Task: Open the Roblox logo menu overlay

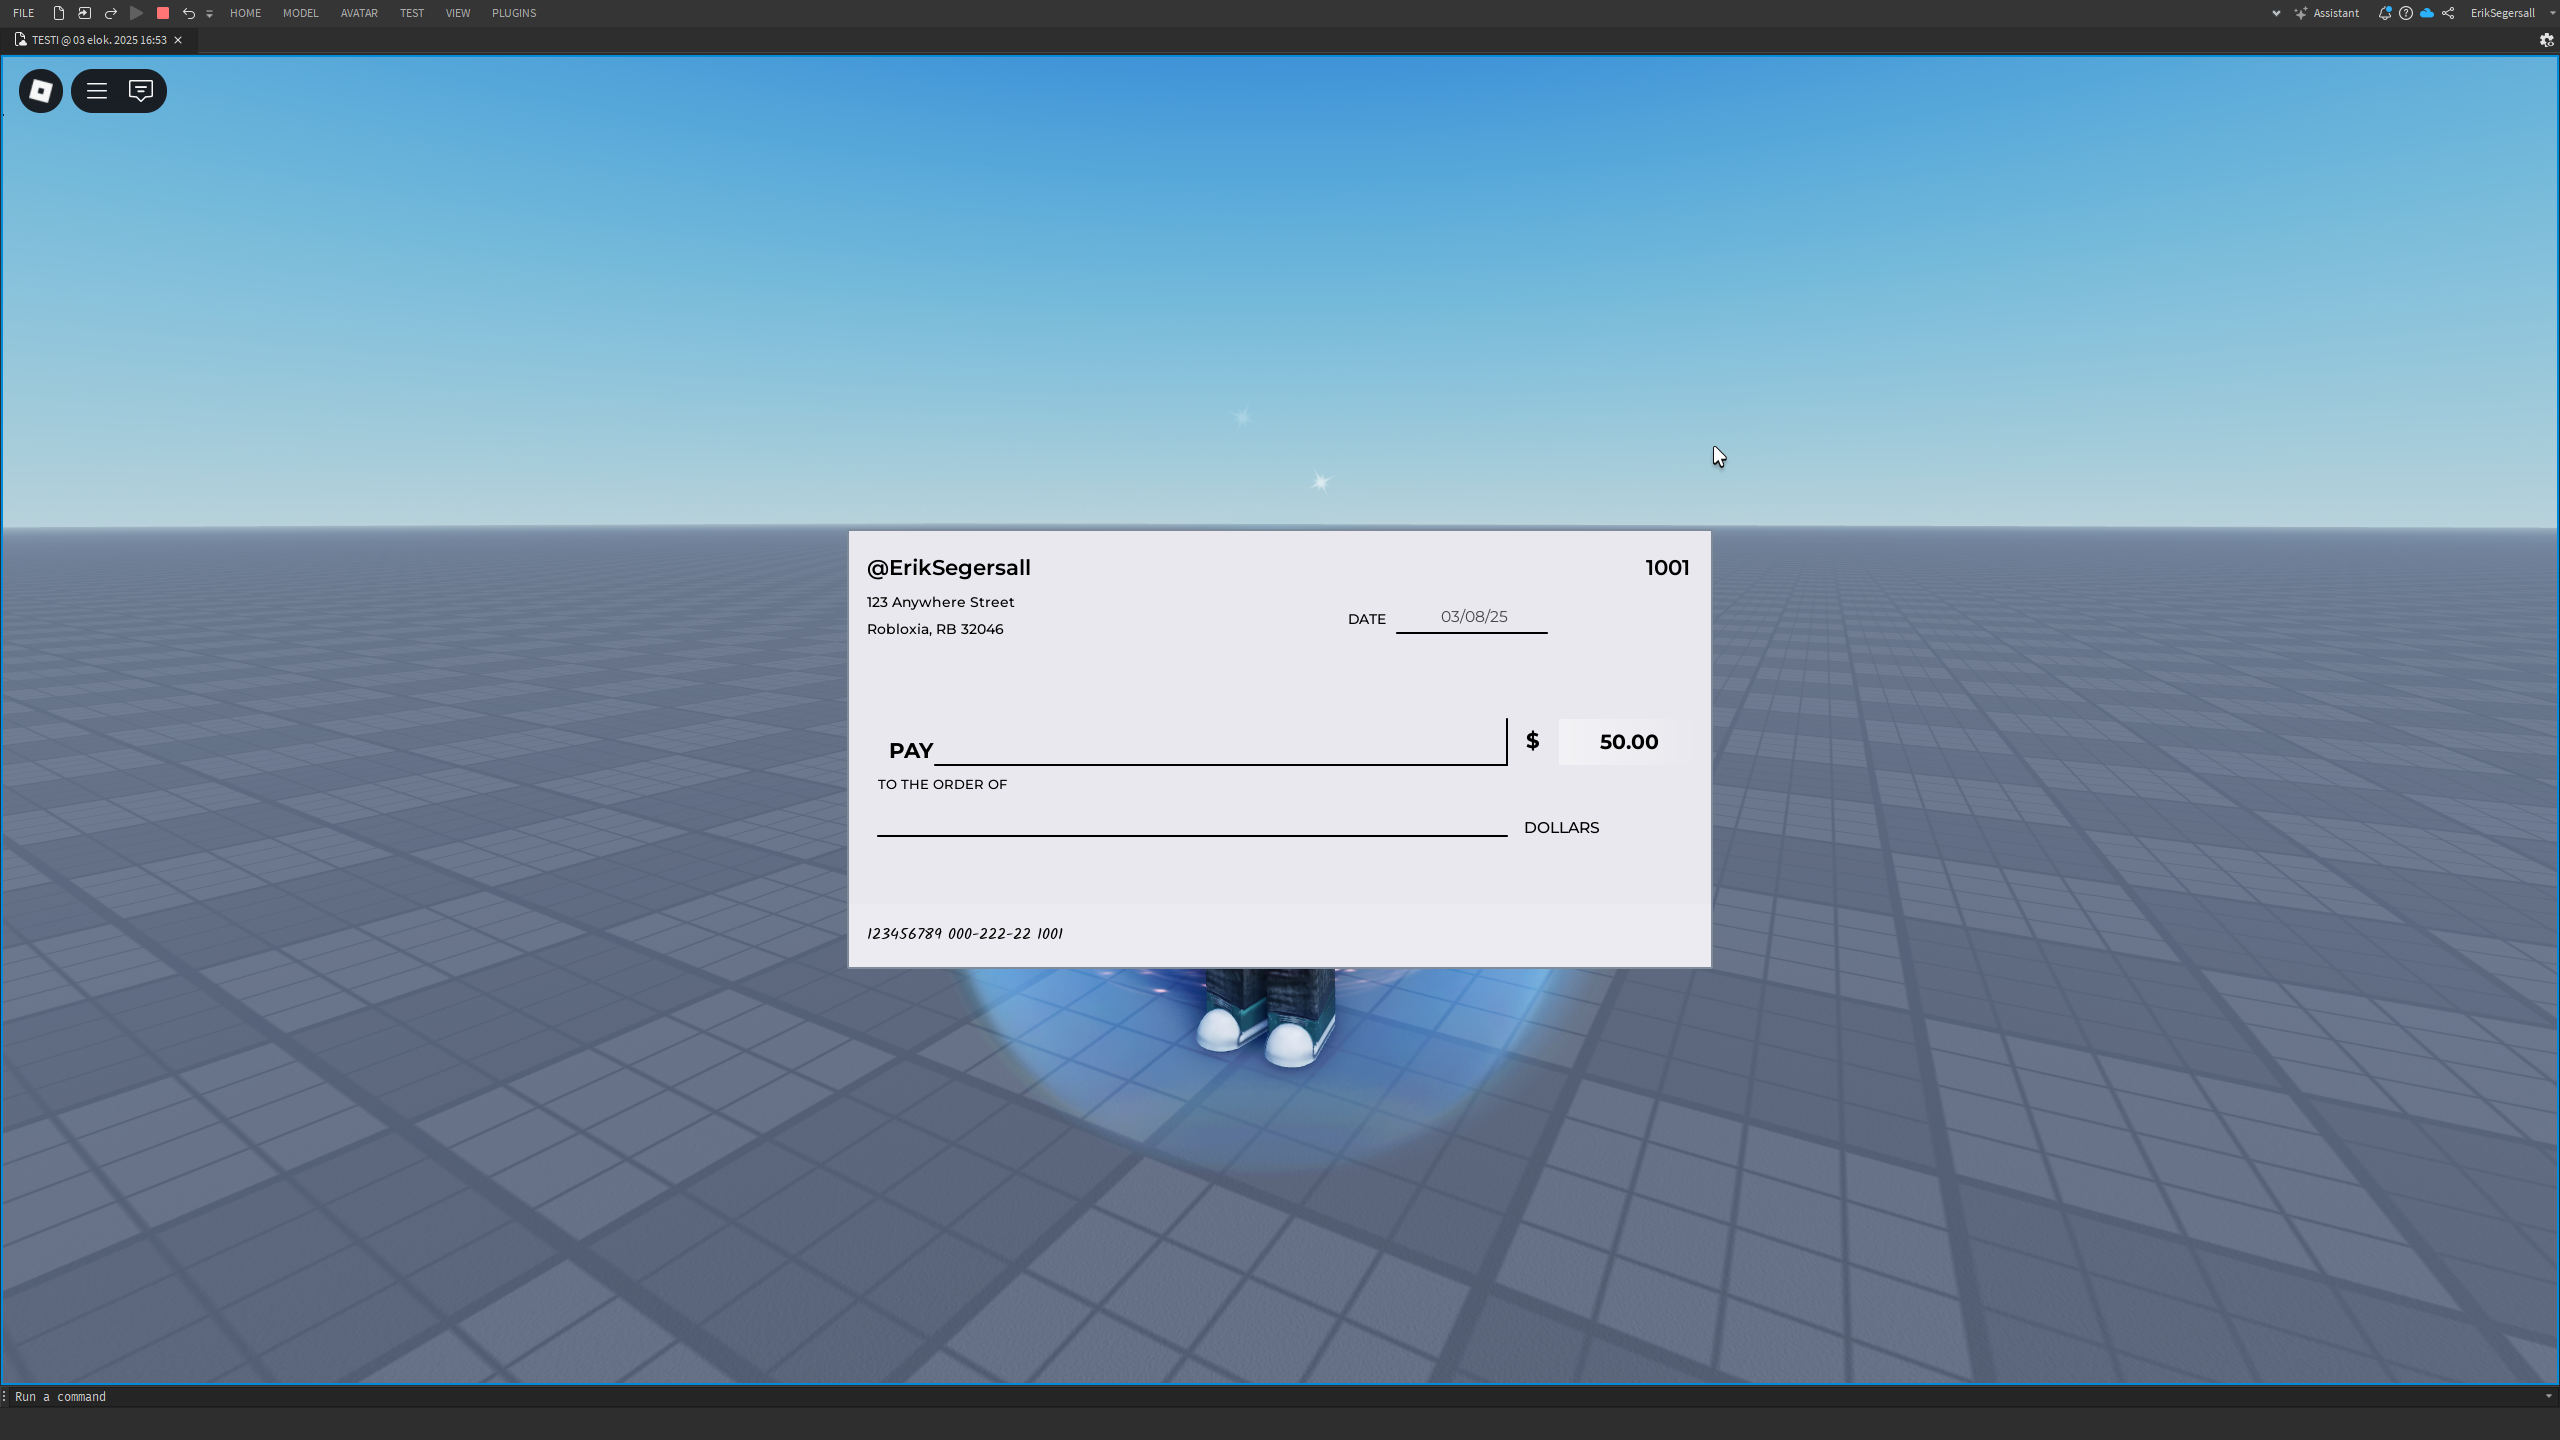Action: click(40, 91)
